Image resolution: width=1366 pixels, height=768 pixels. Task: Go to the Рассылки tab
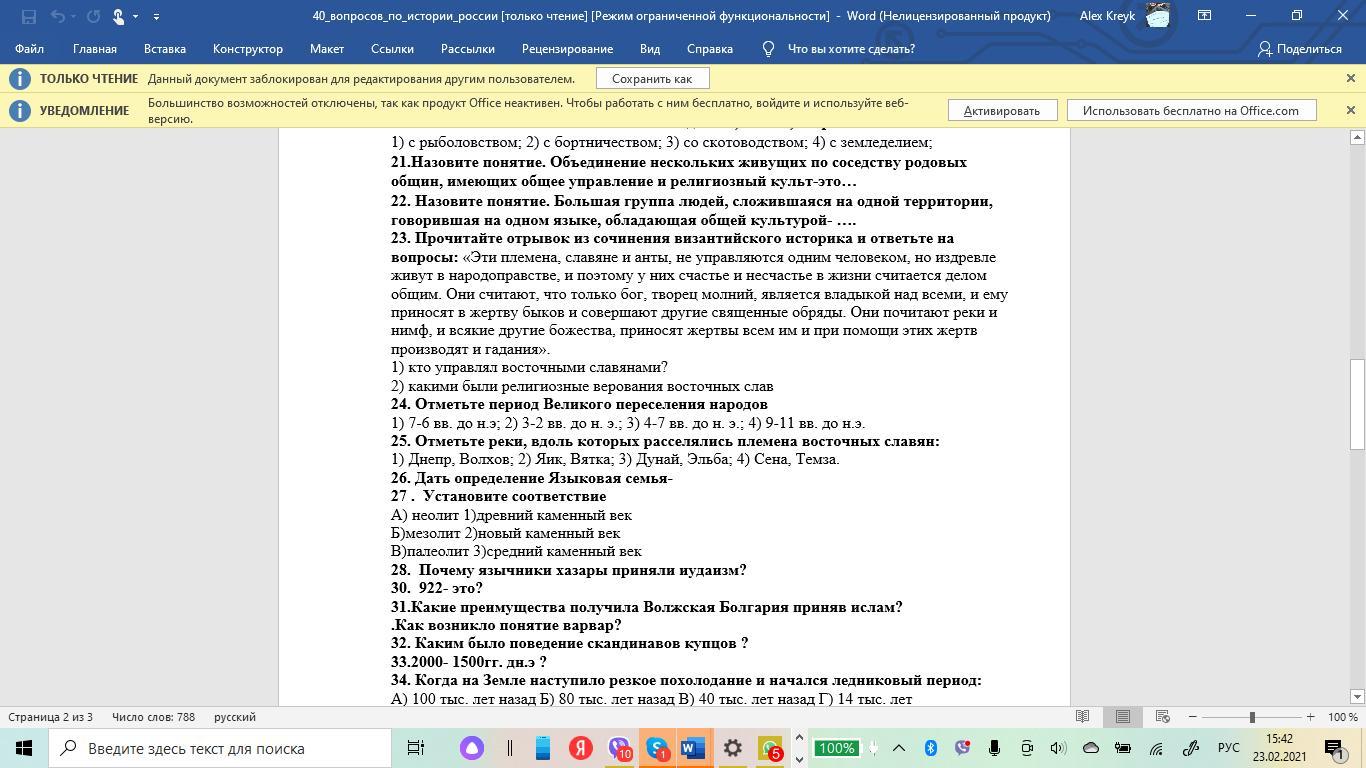tap(468, 49)
